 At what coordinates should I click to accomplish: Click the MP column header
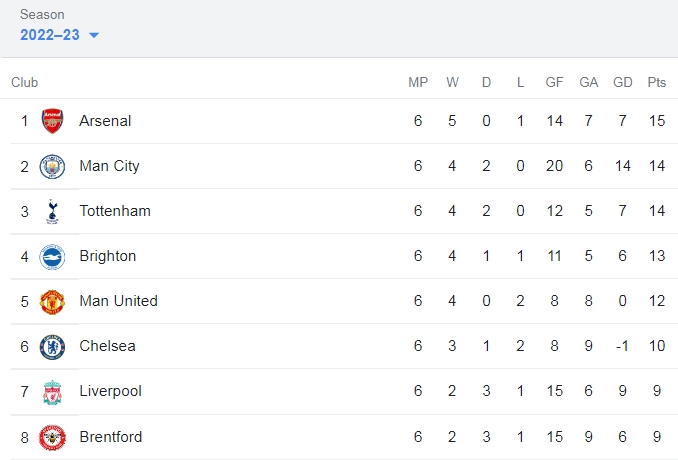click(418, 82)
